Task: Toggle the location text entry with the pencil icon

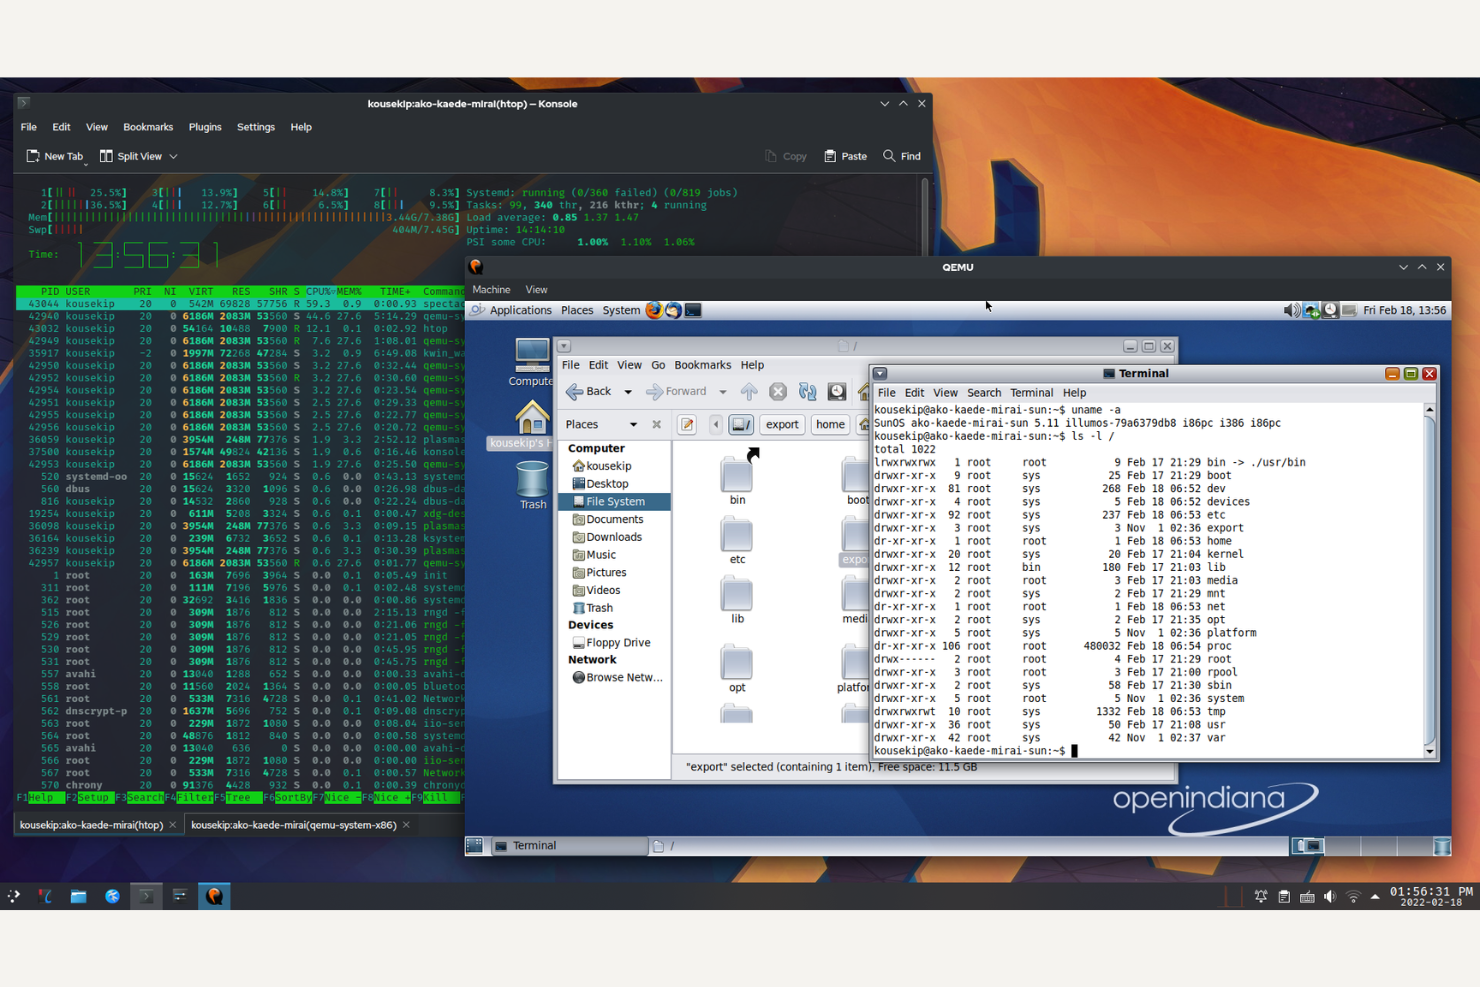Action: [687, 424]
